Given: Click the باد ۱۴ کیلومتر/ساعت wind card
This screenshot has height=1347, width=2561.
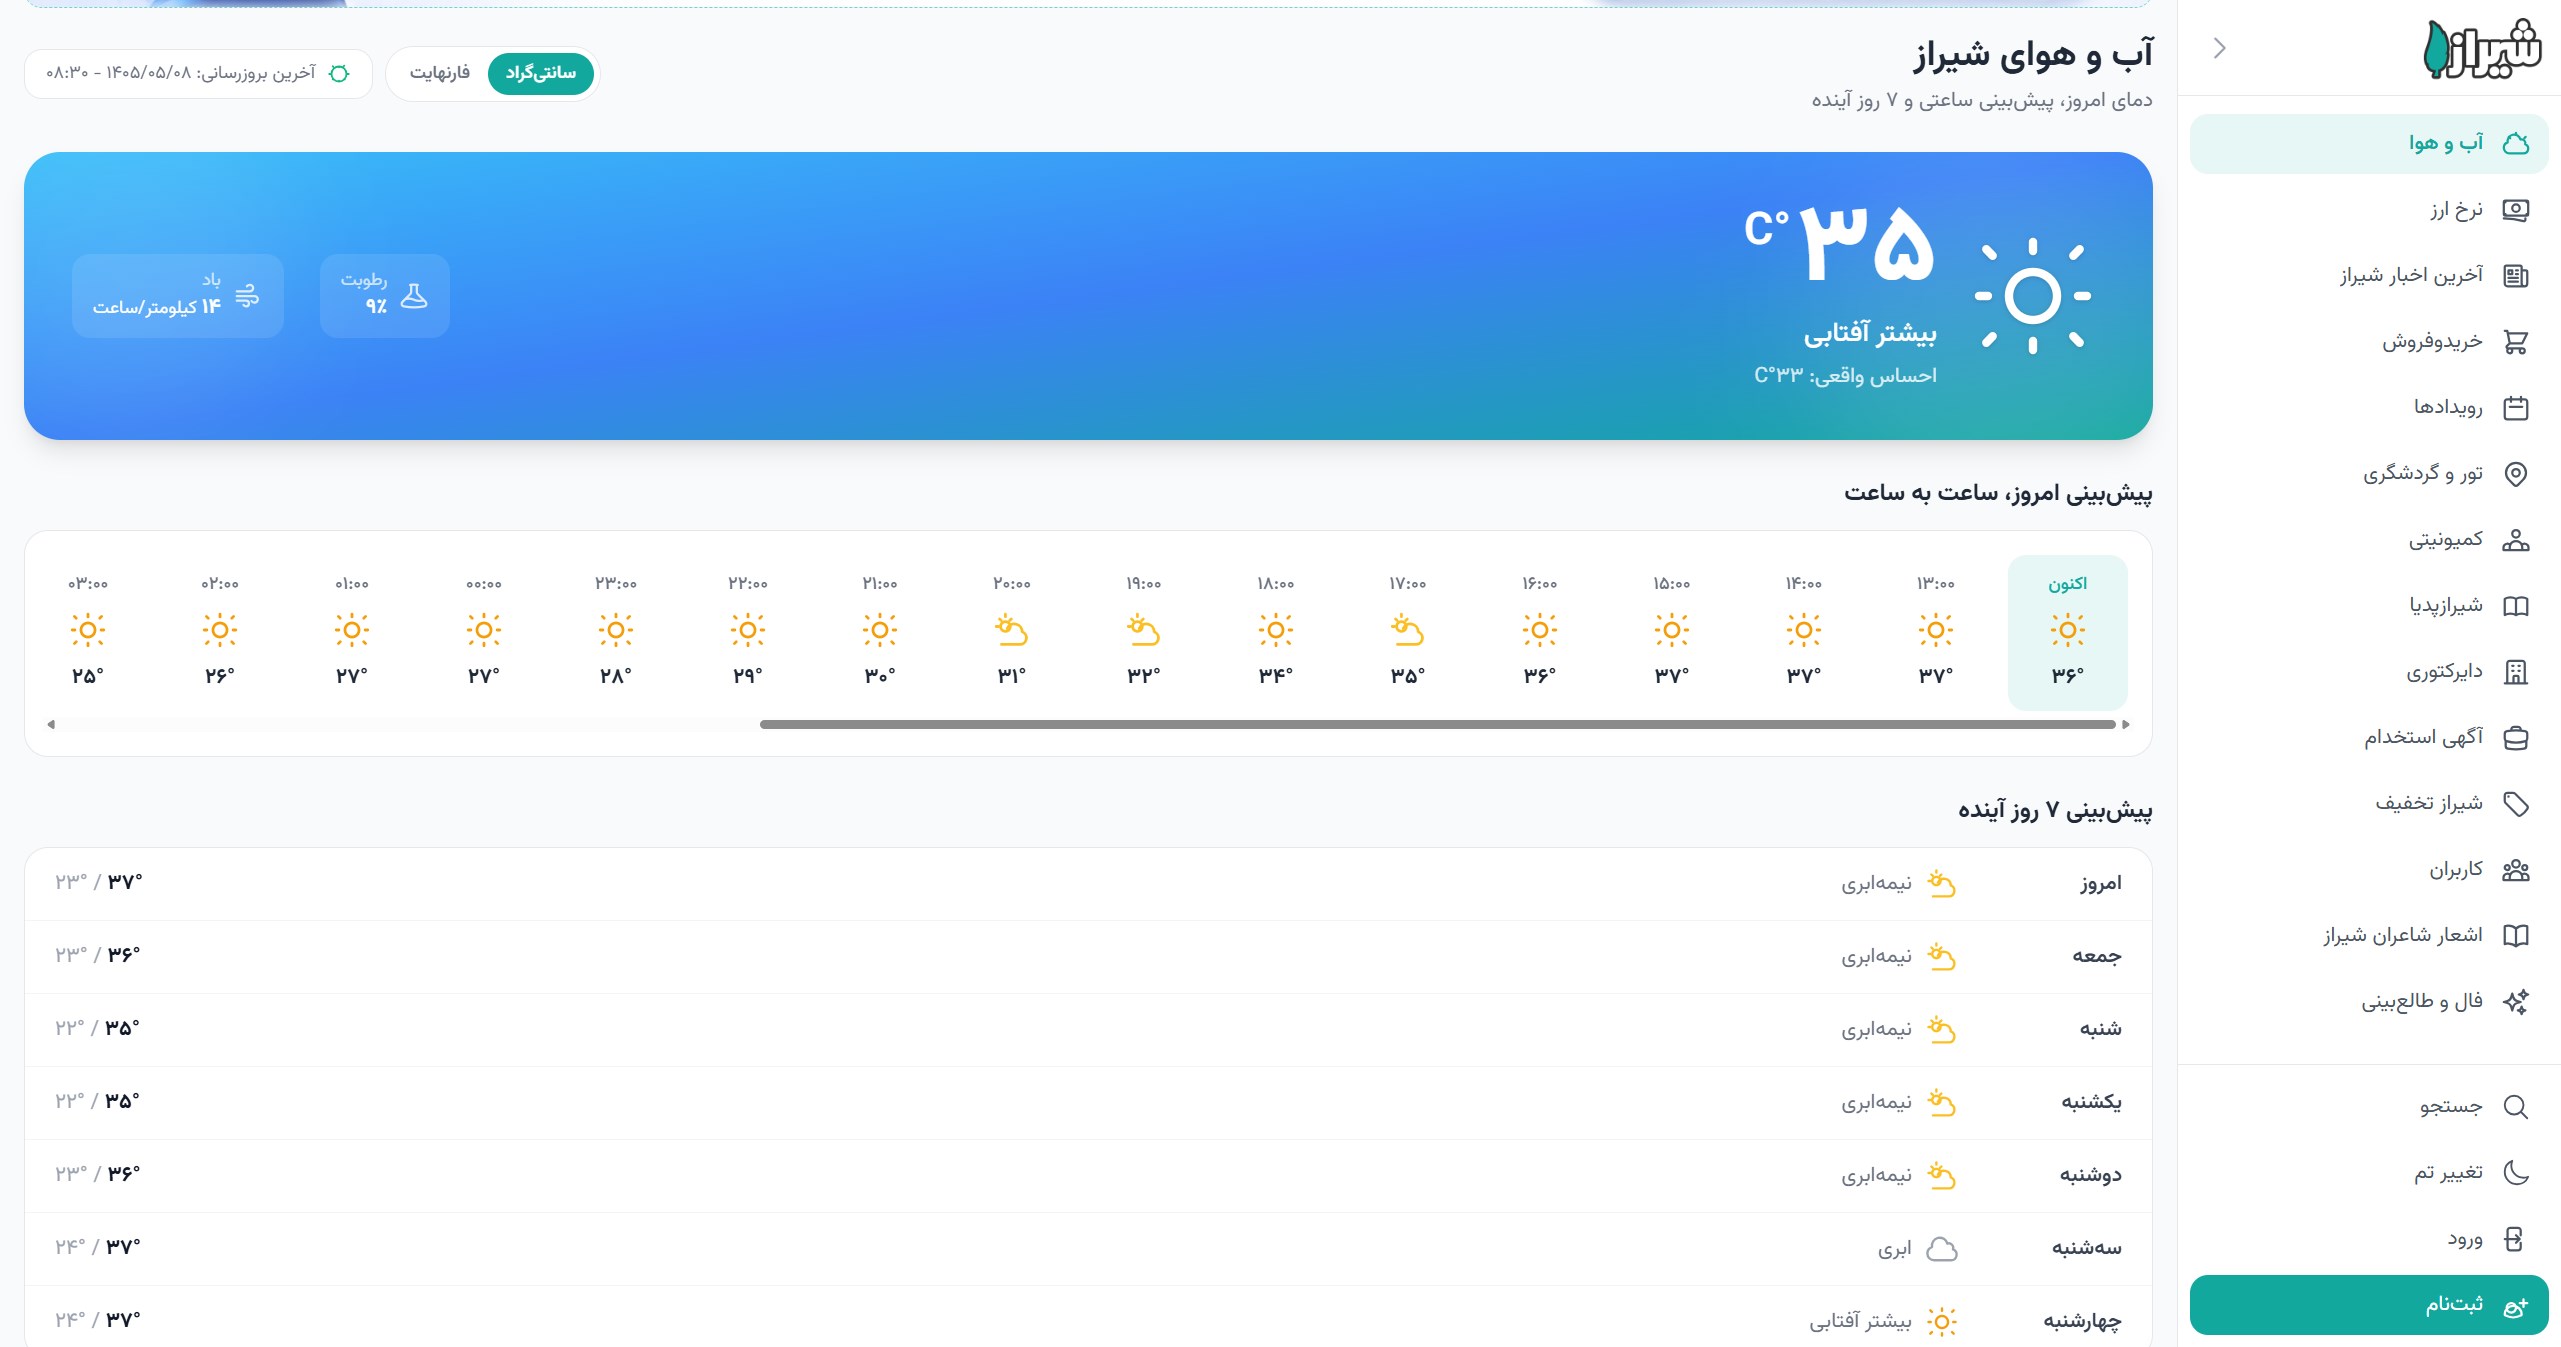Looking at the screenshot, I should click(177, 295).
